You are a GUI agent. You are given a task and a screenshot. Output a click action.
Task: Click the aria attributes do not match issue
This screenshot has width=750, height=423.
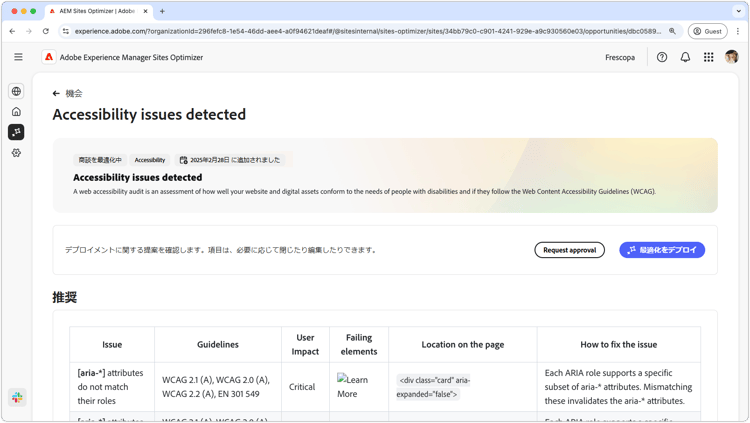(110, 387)
